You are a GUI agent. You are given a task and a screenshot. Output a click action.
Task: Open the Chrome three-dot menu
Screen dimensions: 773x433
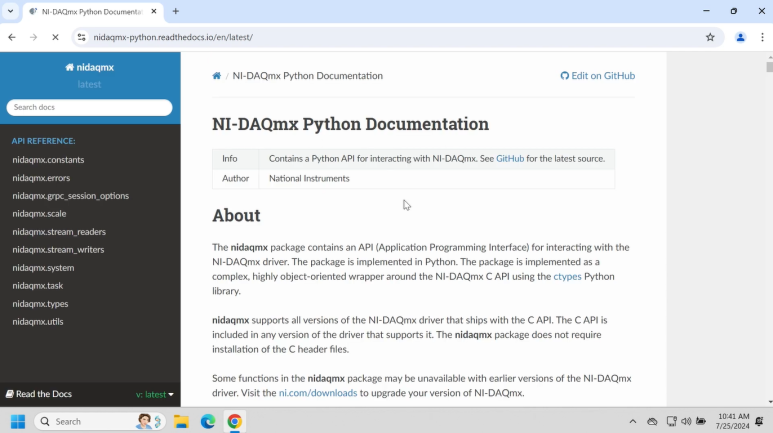pos(762,37)
